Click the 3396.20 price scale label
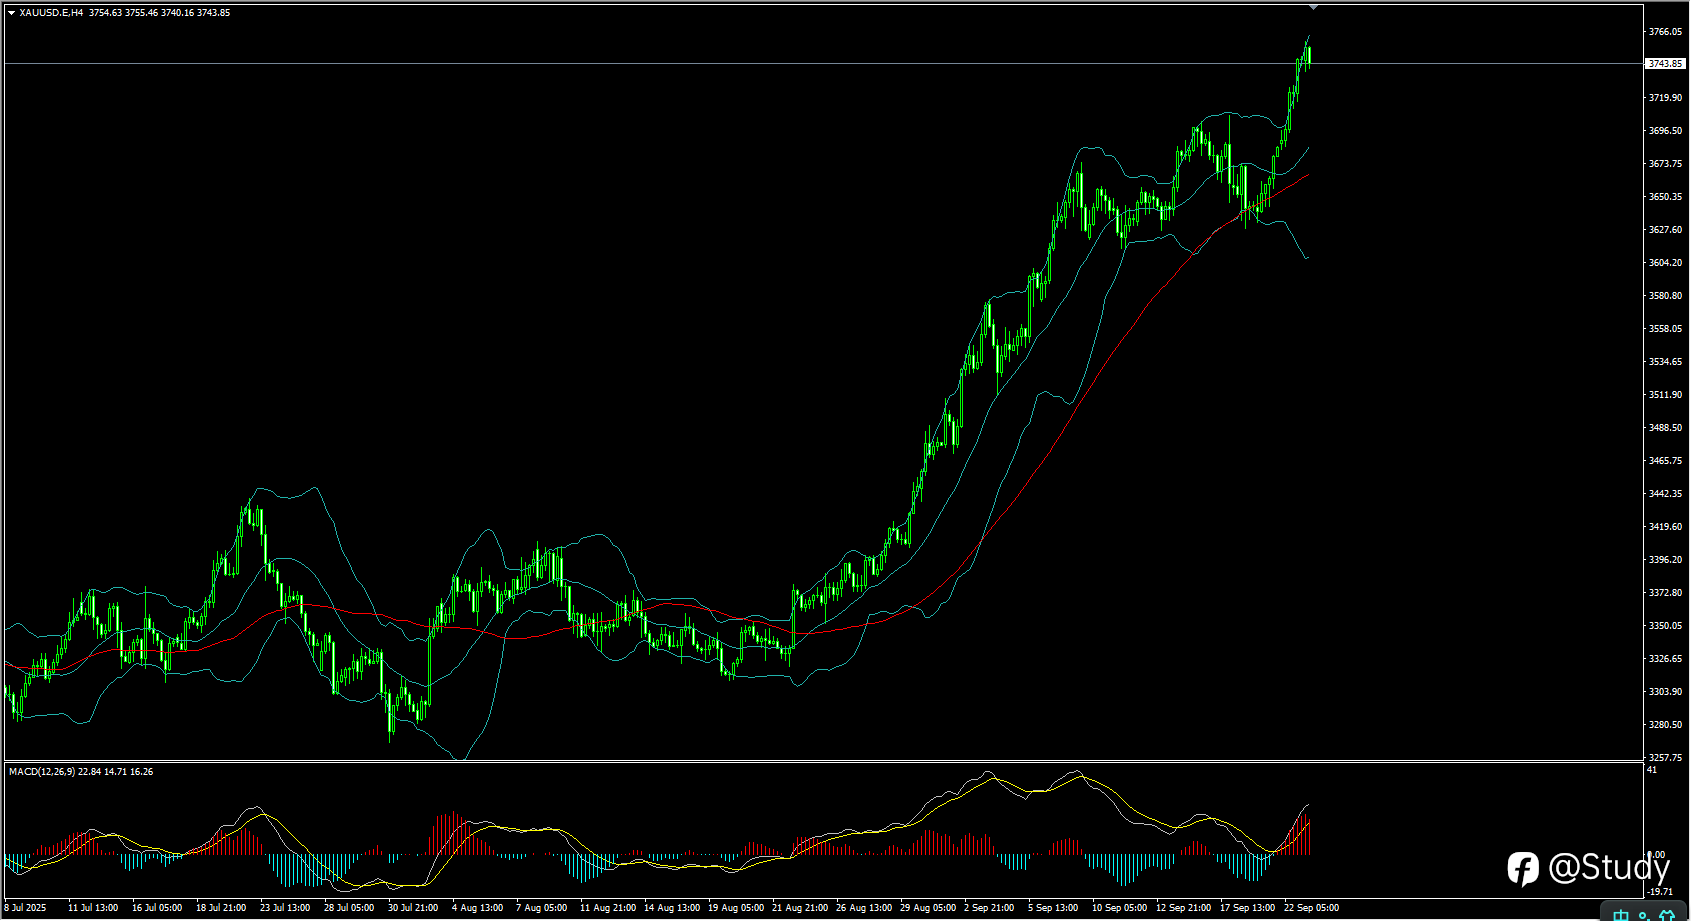This screenshot has height=921, width=1691. click(x=1665, y=560)
